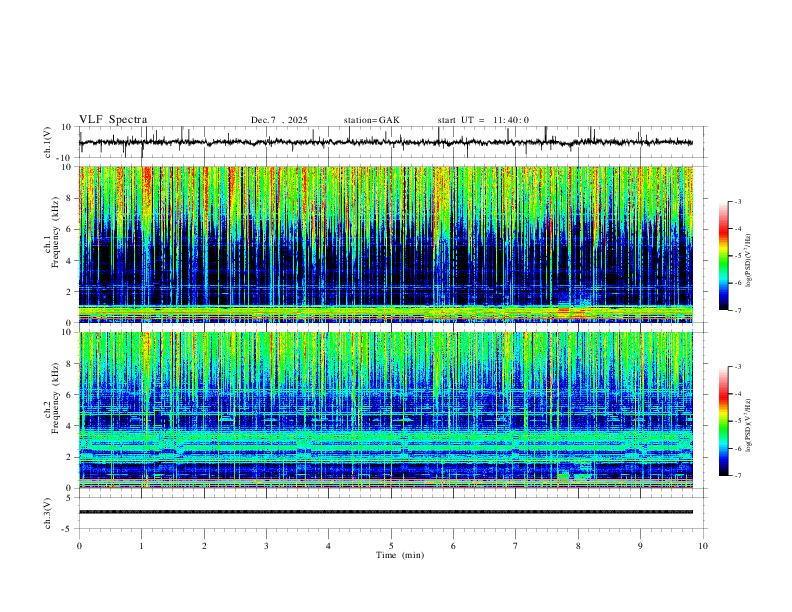Click the ch.1 spectrogram panel
Viewport: 792px width, 612px height.
(386, 244)
